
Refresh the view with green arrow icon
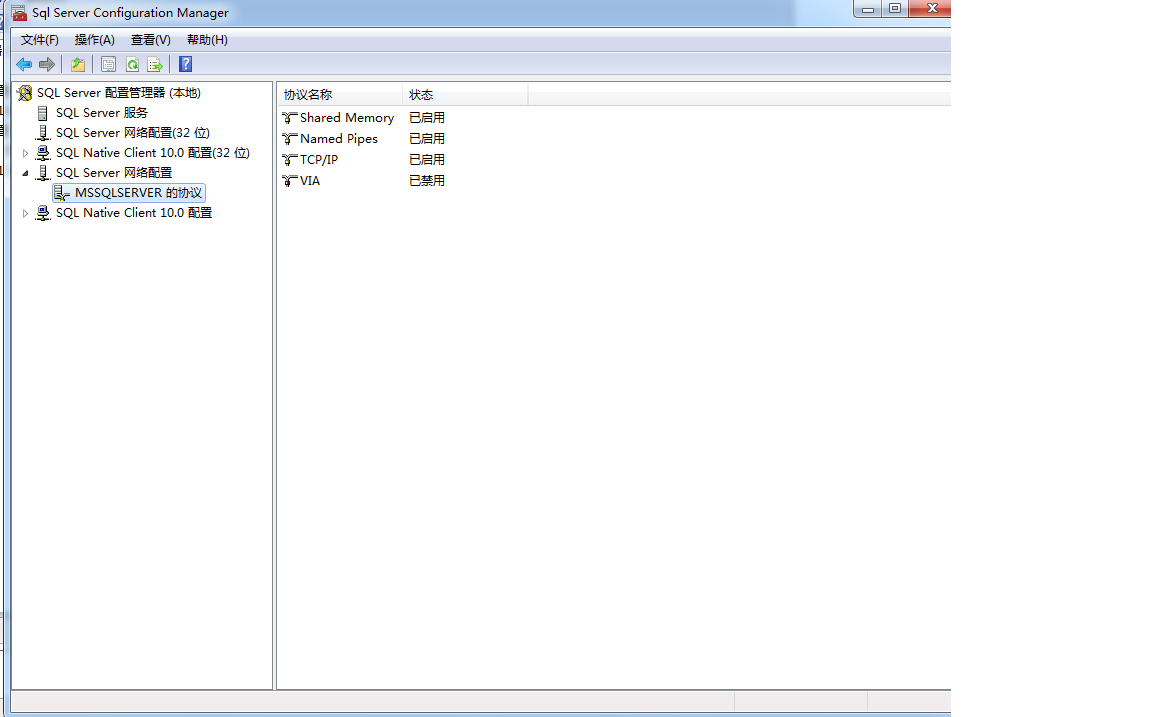pos(132,65)
